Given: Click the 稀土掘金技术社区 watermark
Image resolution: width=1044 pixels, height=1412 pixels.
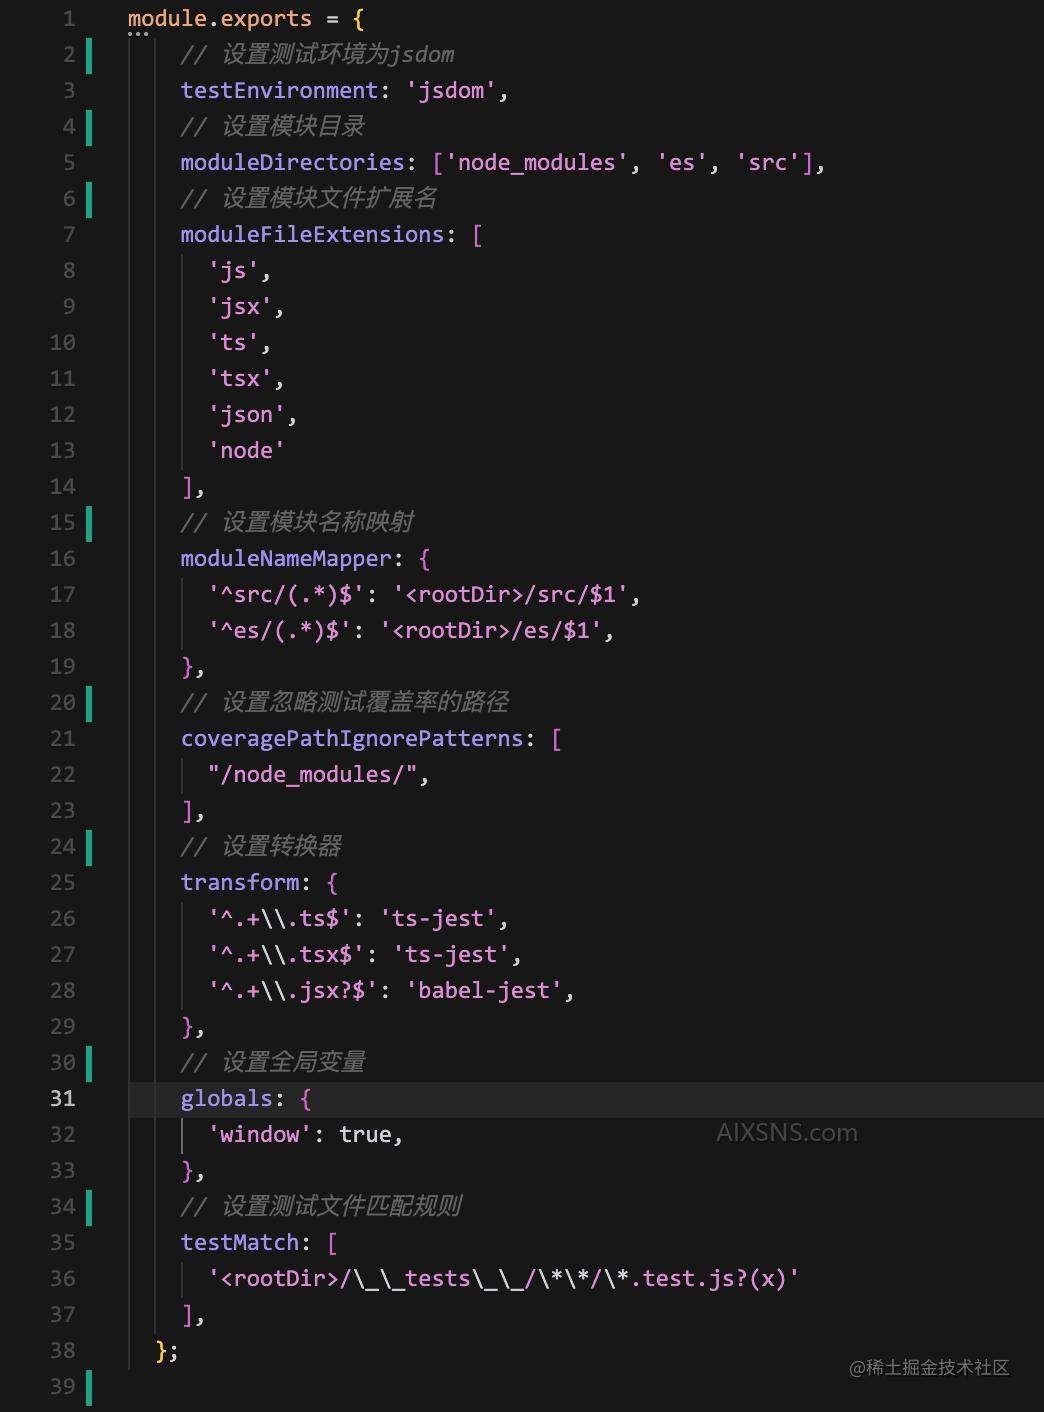Looking at the screenshot, I should pyautogui.click(x=929, y=1367).
